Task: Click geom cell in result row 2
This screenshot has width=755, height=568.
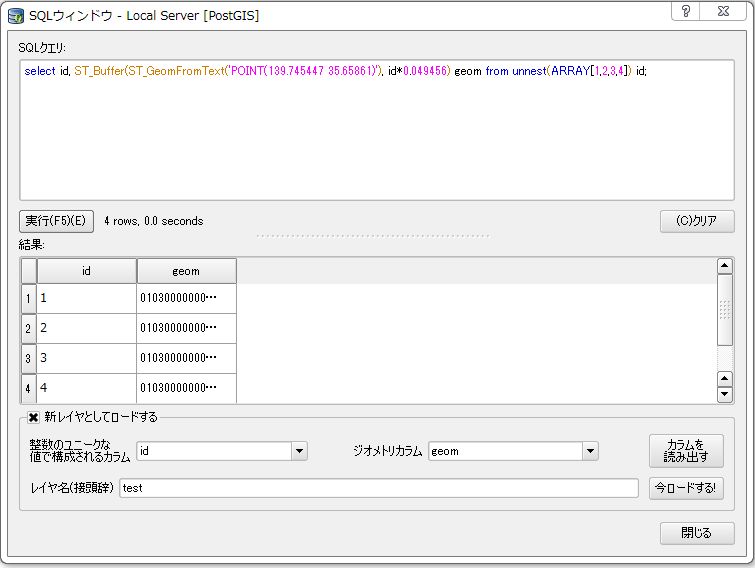Action: [186, 328]
